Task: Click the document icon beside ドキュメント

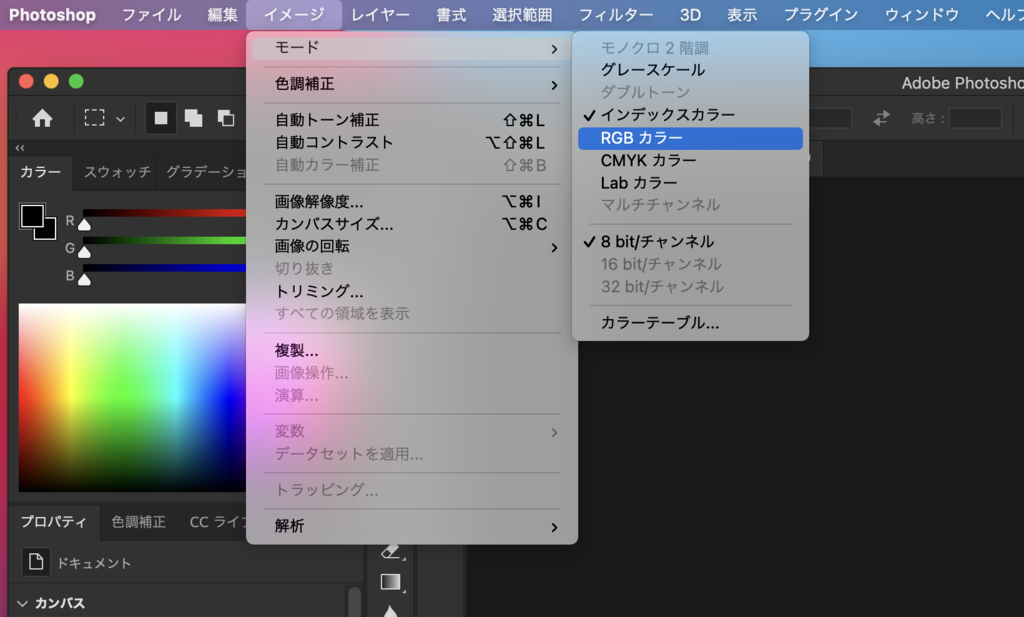Action: point(36,562)
